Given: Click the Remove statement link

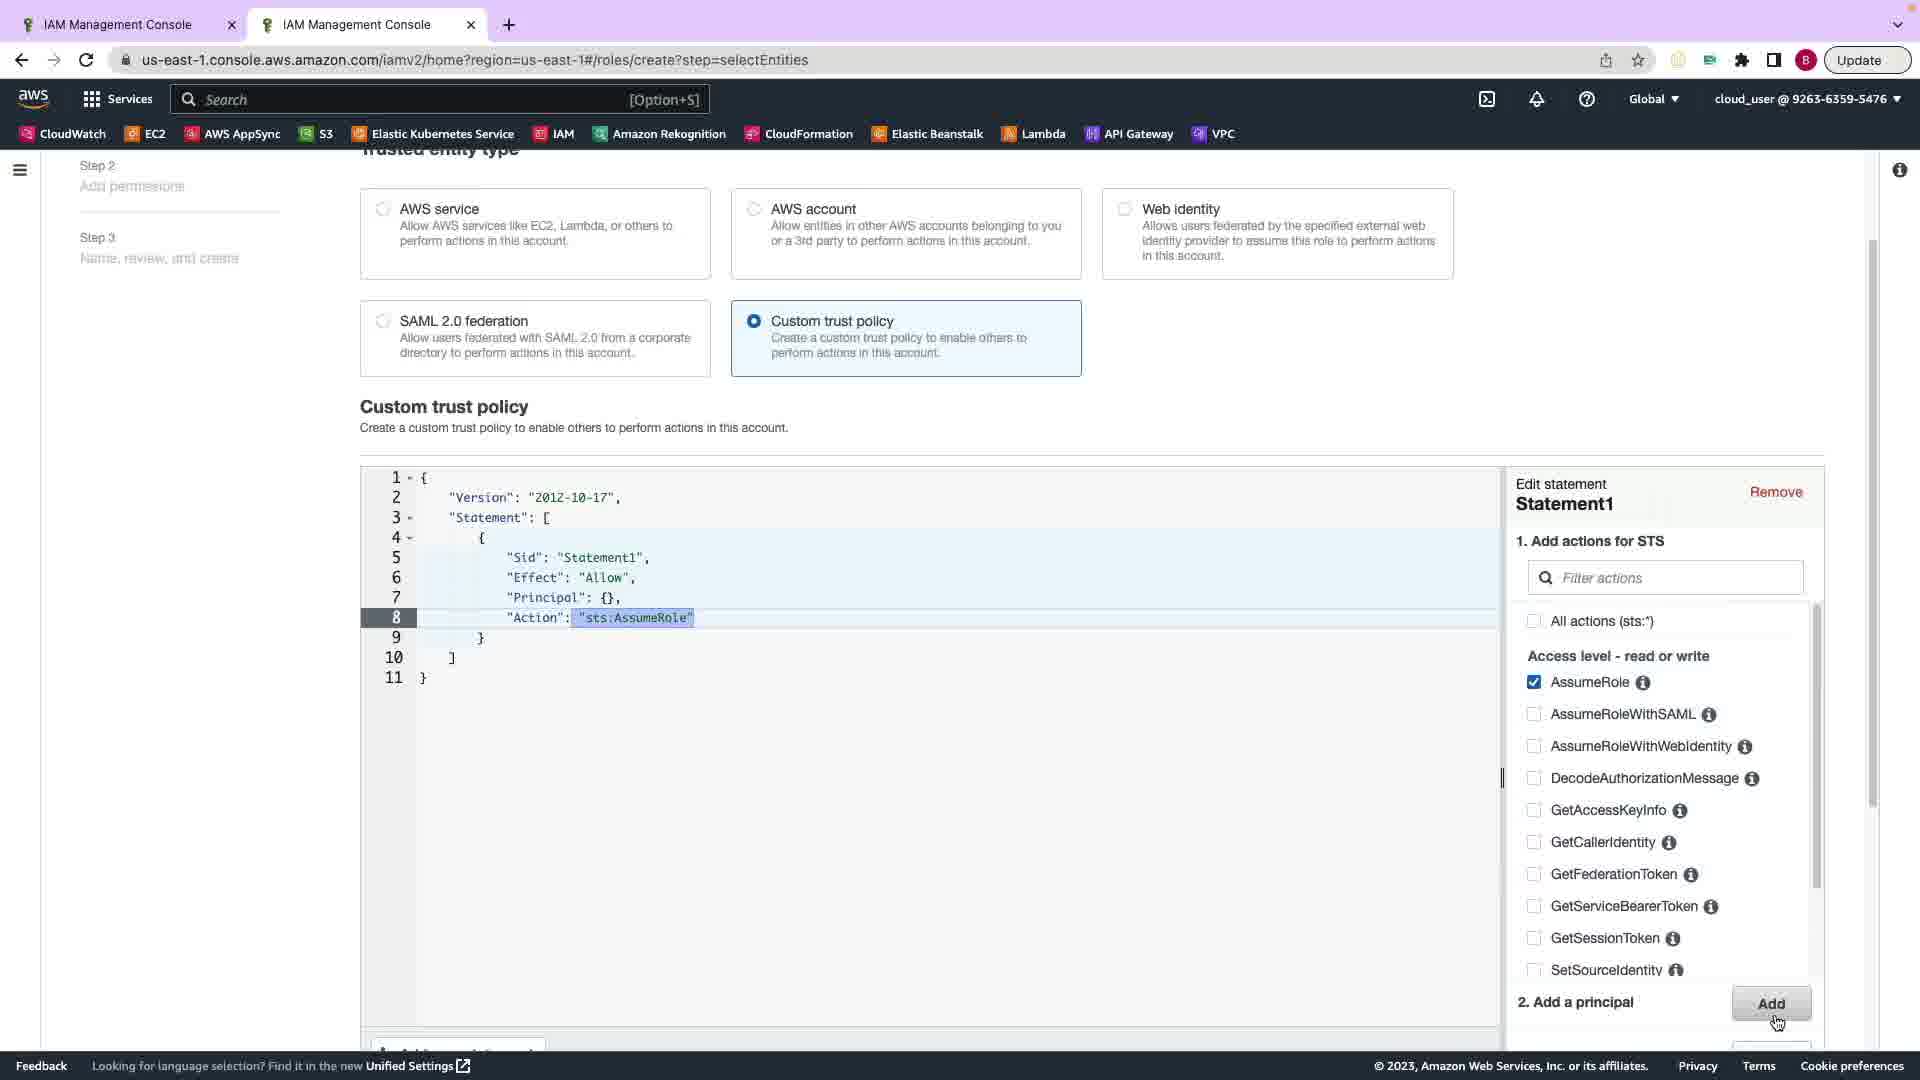Looking at the screenshot, I should (x=1775, y=492).
